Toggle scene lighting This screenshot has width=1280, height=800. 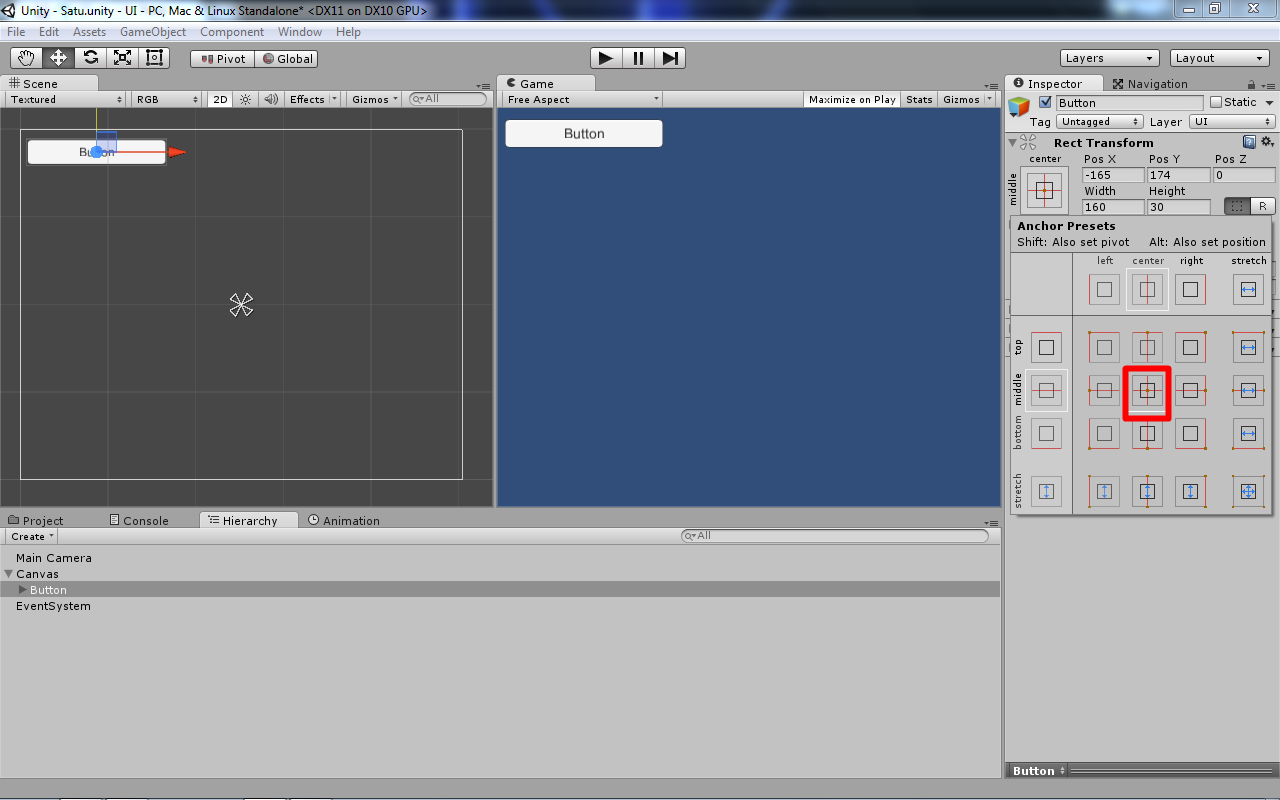(x=244, y=98)
